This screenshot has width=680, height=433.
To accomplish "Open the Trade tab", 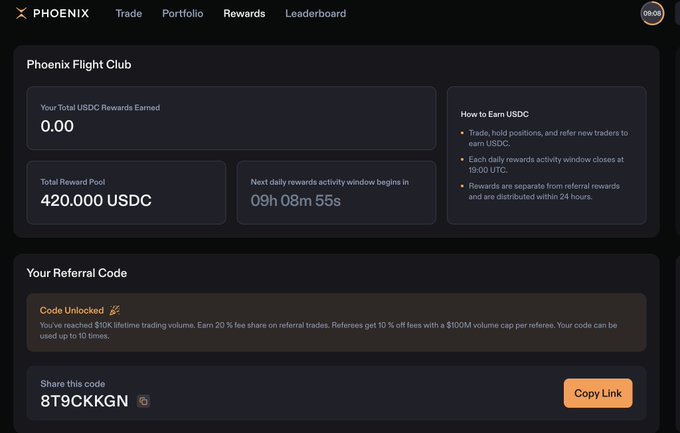I will tap(129, 13).
